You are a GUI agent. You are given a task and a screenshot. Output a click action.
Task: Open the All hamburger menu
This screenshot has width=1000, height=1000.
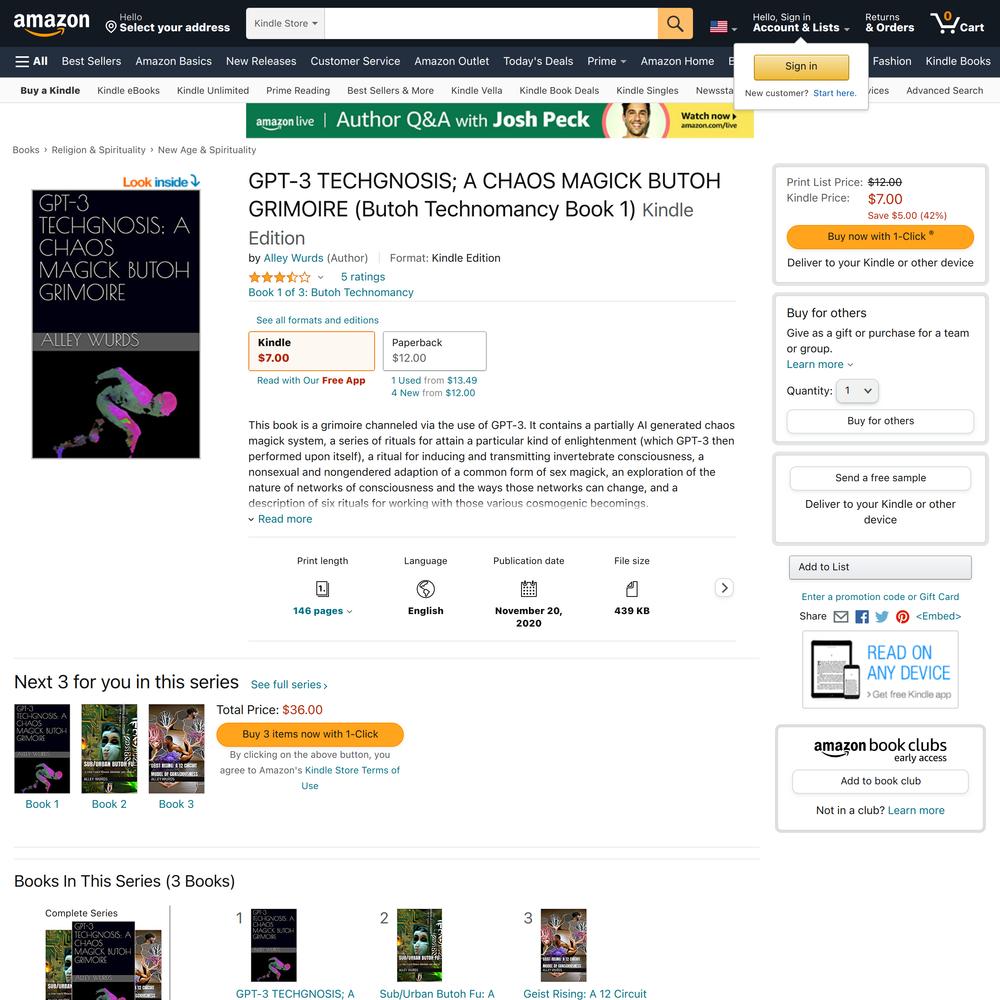point(31,61)
